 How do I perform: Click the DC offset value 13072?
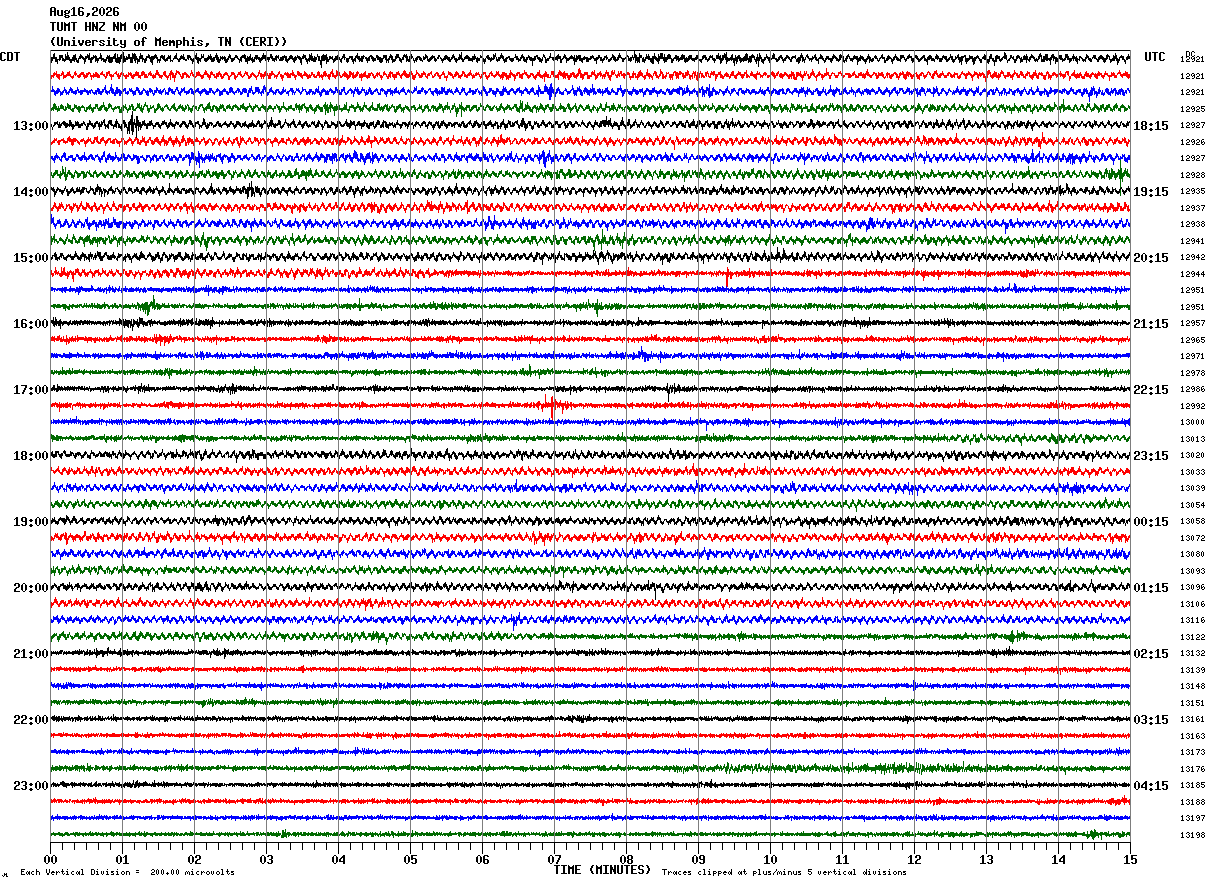coord(1193,538)
